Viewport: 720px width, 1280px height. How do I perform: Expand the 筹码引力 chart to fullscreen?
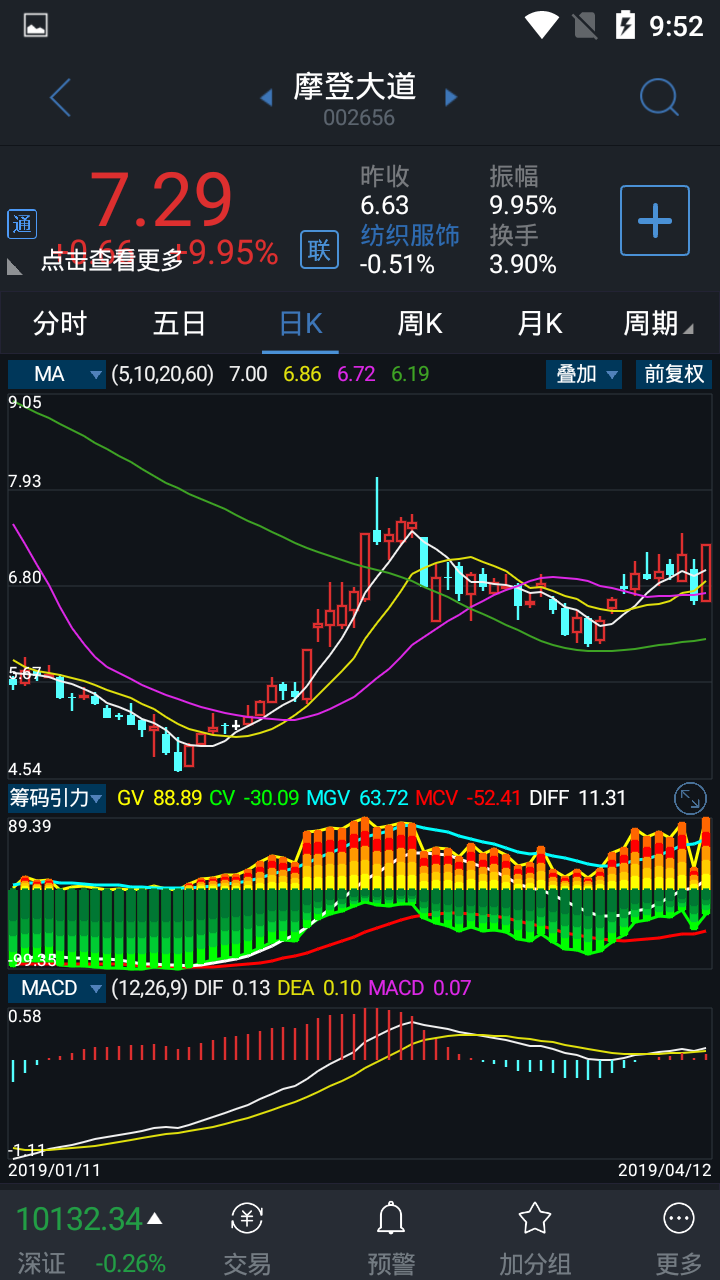coord(690,798)
